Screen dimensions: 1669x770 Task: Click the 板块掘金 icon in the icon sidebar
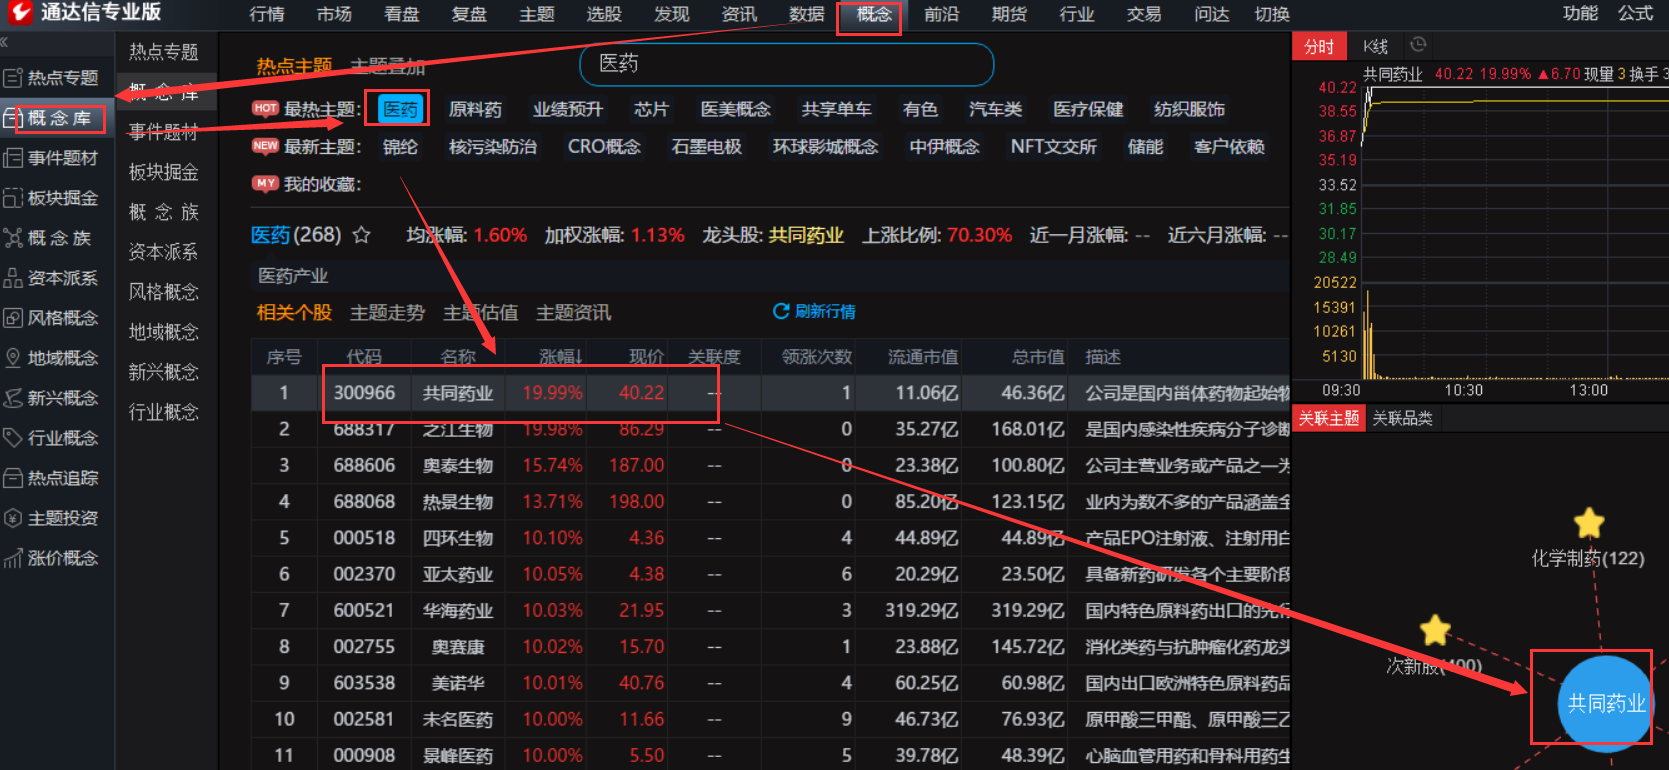pyautogui.click(x=13, y=198)
